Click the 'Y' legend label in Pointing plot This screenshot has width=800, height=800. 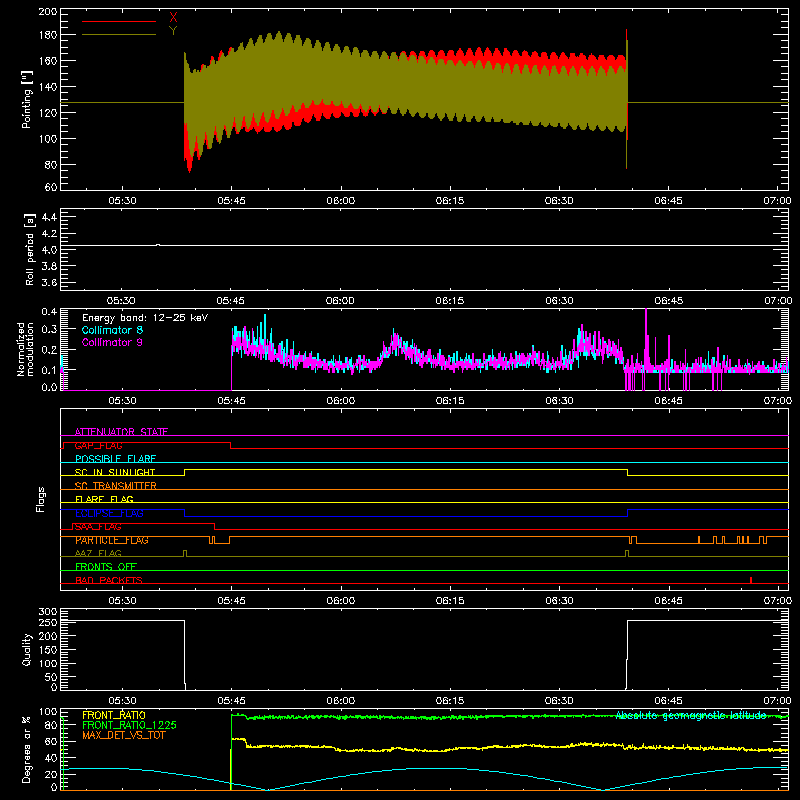point(173,31)
